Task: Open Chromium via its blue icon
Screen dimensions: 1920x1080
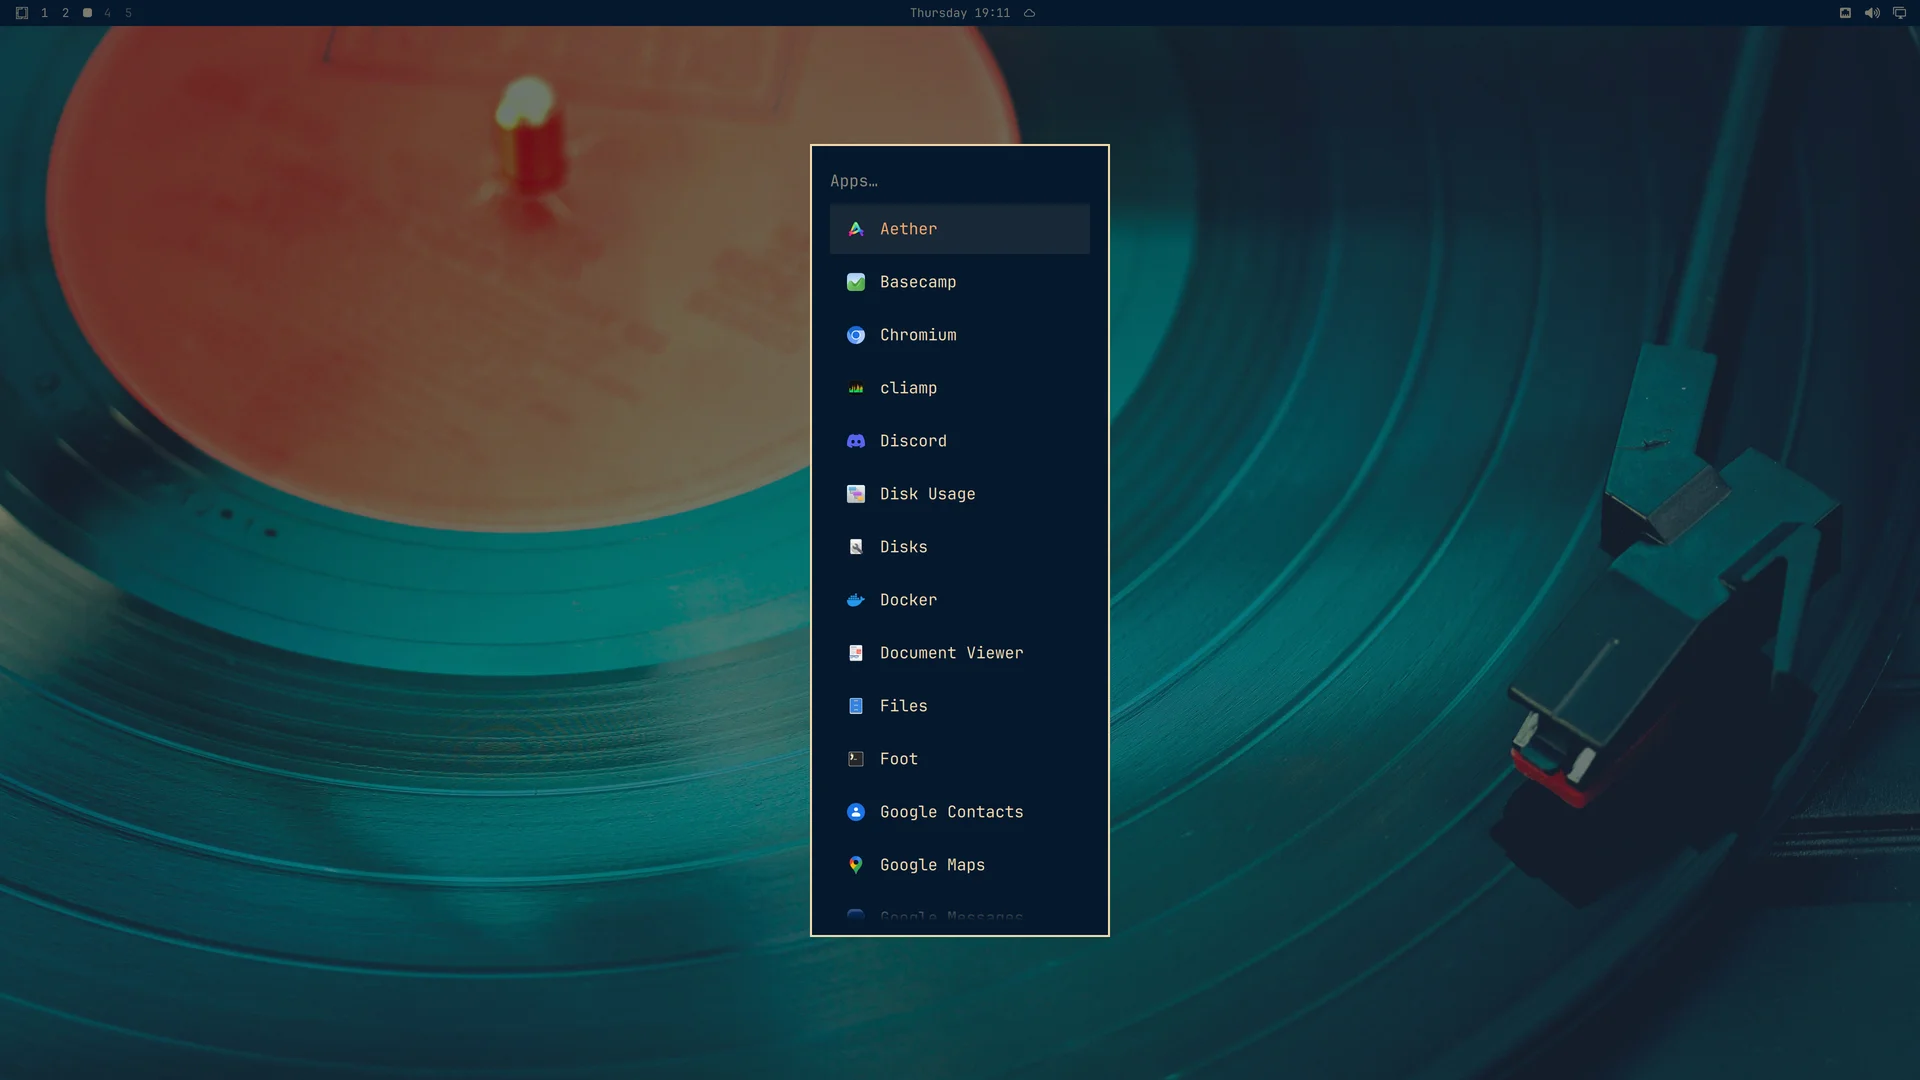Action: coord(856,335)
